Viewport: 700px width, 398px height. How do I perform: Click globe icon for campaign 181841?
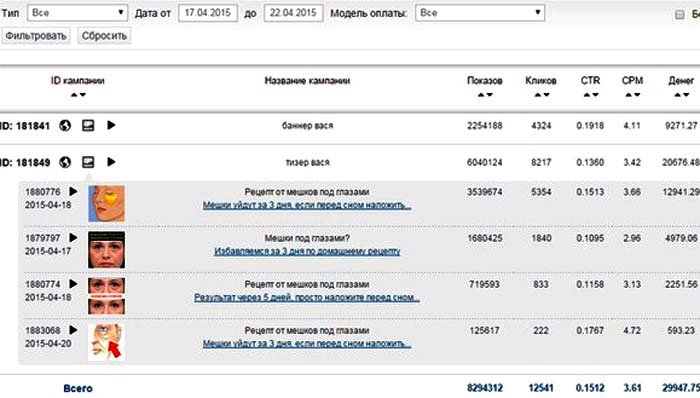[x=65, y=126]
